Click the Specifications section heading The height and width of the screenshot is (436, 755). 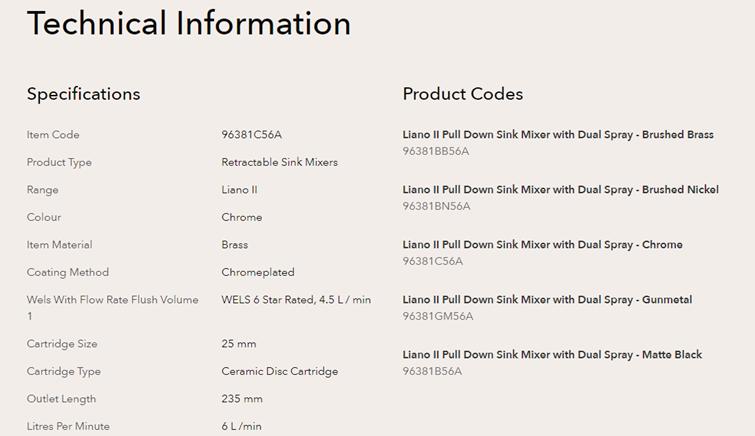pos(83,94)
